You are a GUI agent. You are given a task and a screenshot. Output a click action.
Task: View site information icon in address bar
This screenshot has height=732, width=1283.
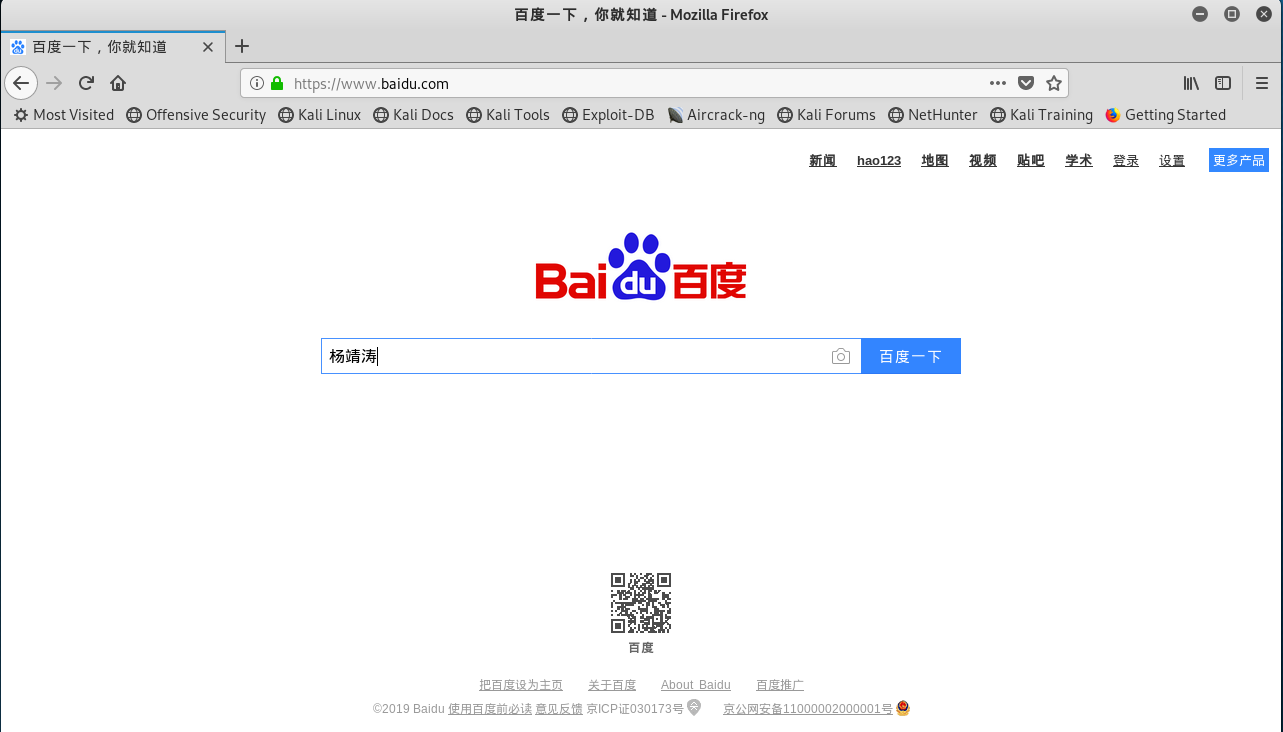click(257, 83)
